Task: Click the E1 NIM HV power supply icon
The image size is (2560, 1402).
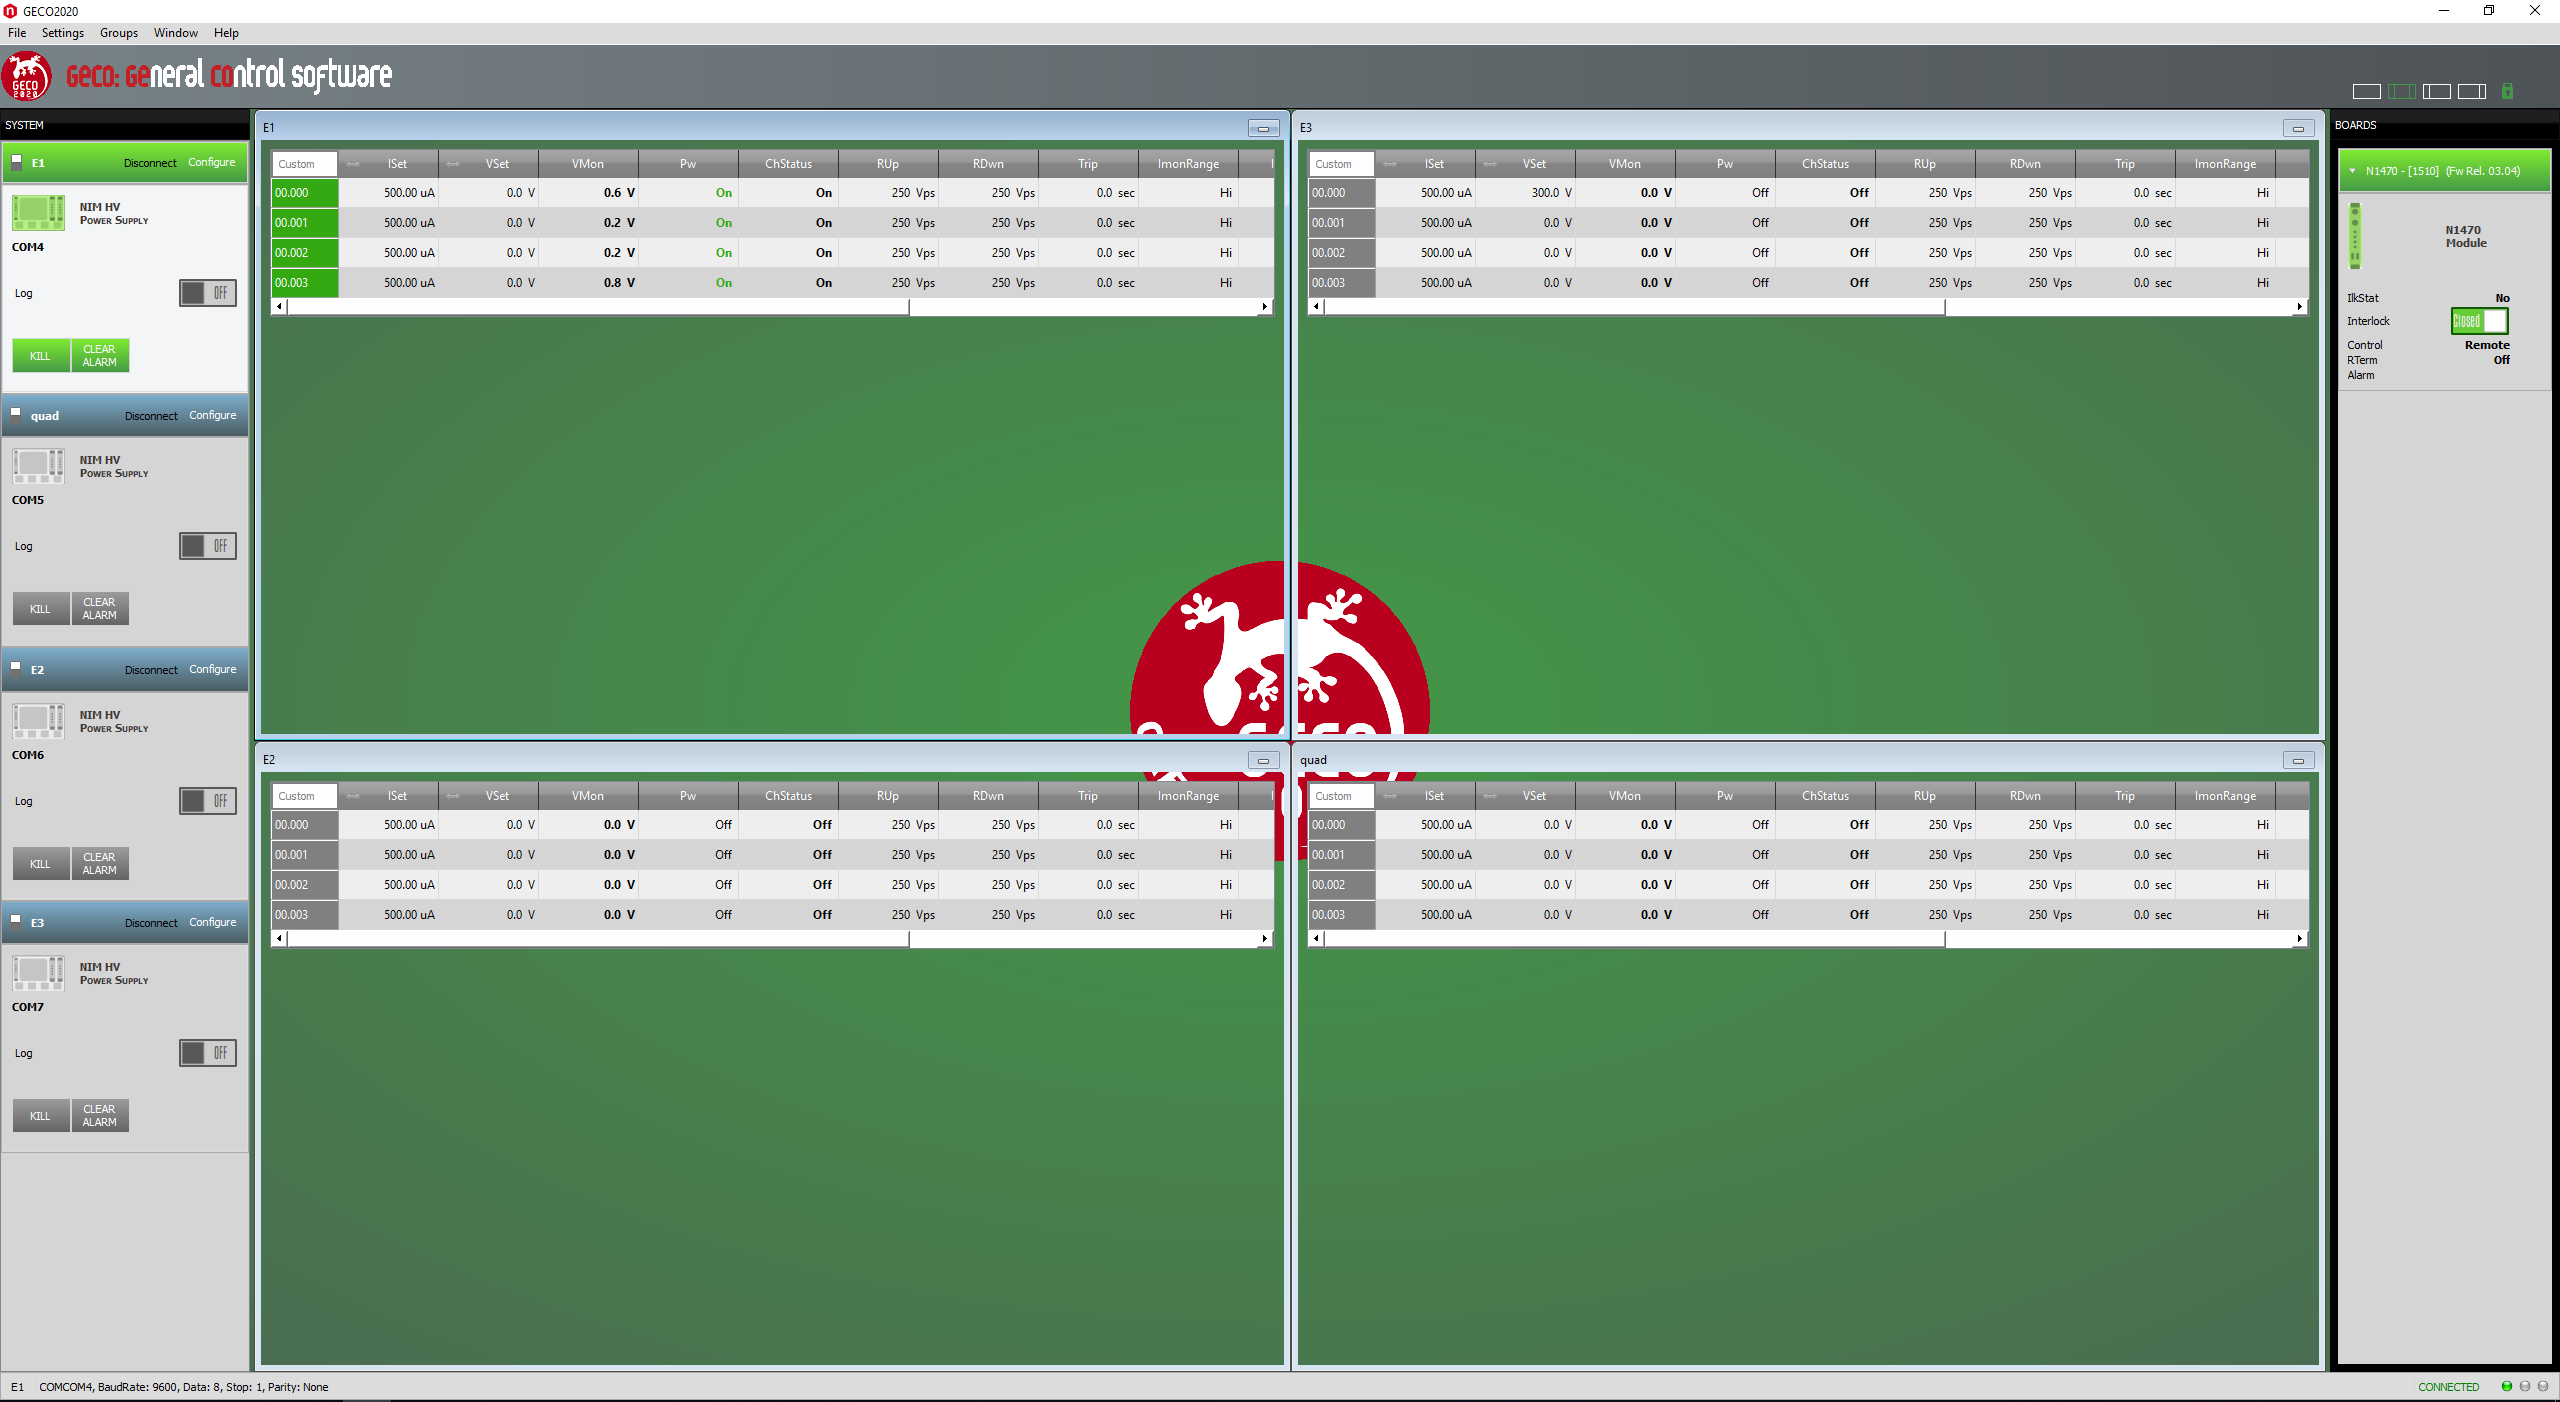Action: [38, 213]
